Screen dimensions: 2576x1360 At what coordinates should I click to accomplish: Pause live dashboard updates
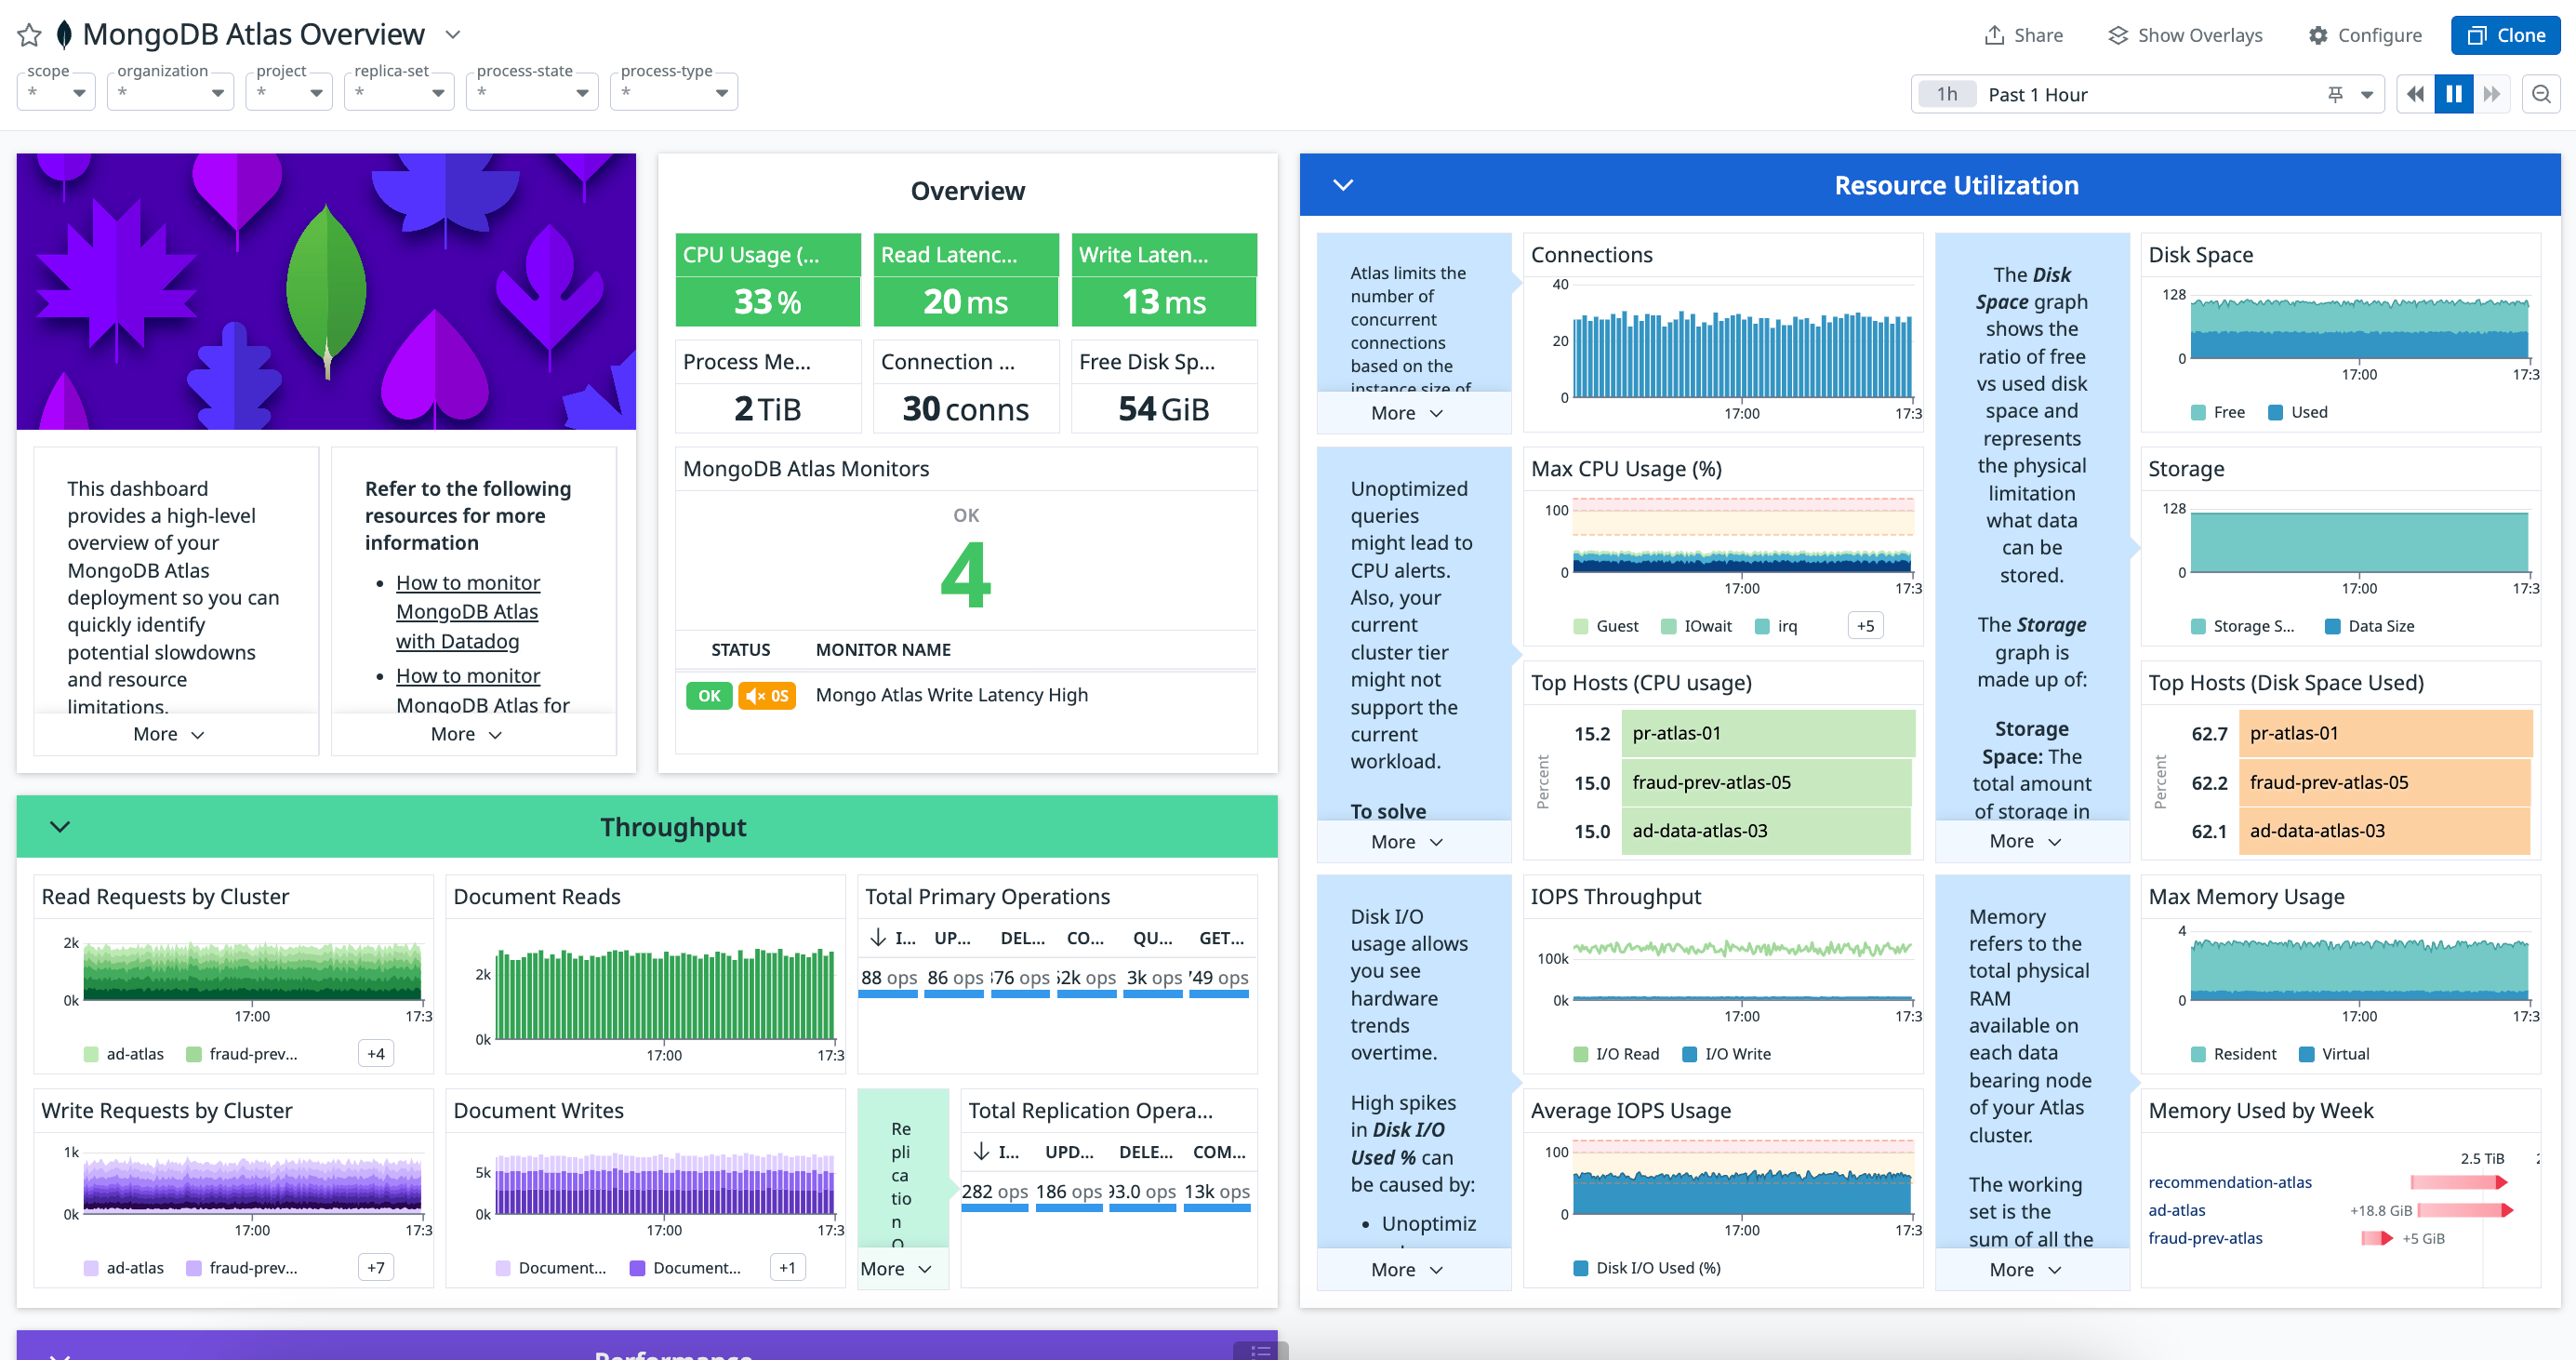pos(2453,93)
